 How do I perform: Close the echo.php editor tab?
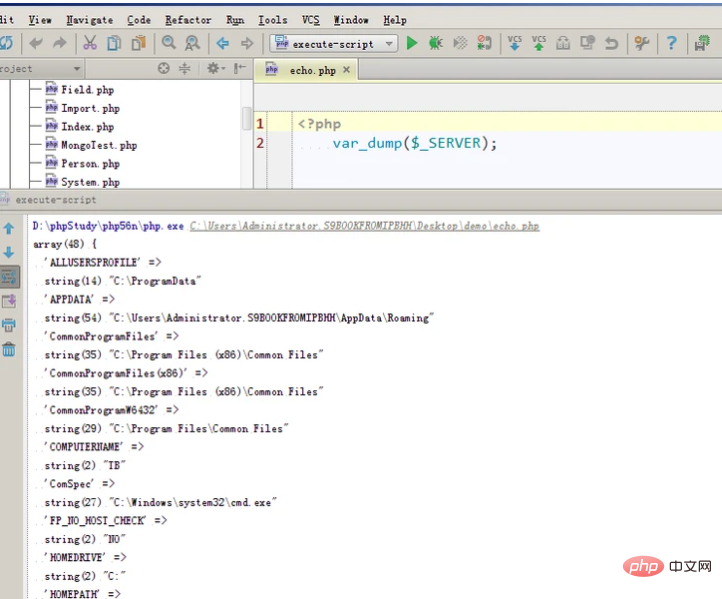[x=347, y=71]
